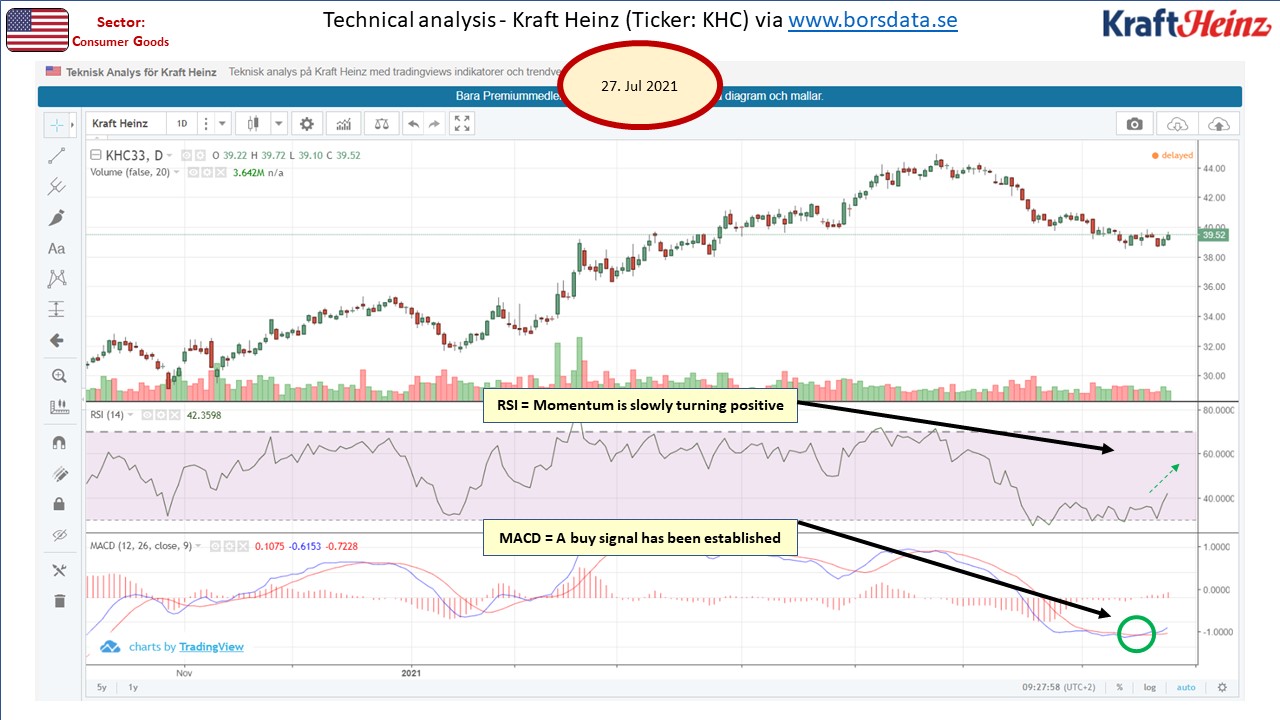Open the charts by TradingView link
This screenshot has height=720, width=1280.
pyautogui.click(x=186, y=647)
